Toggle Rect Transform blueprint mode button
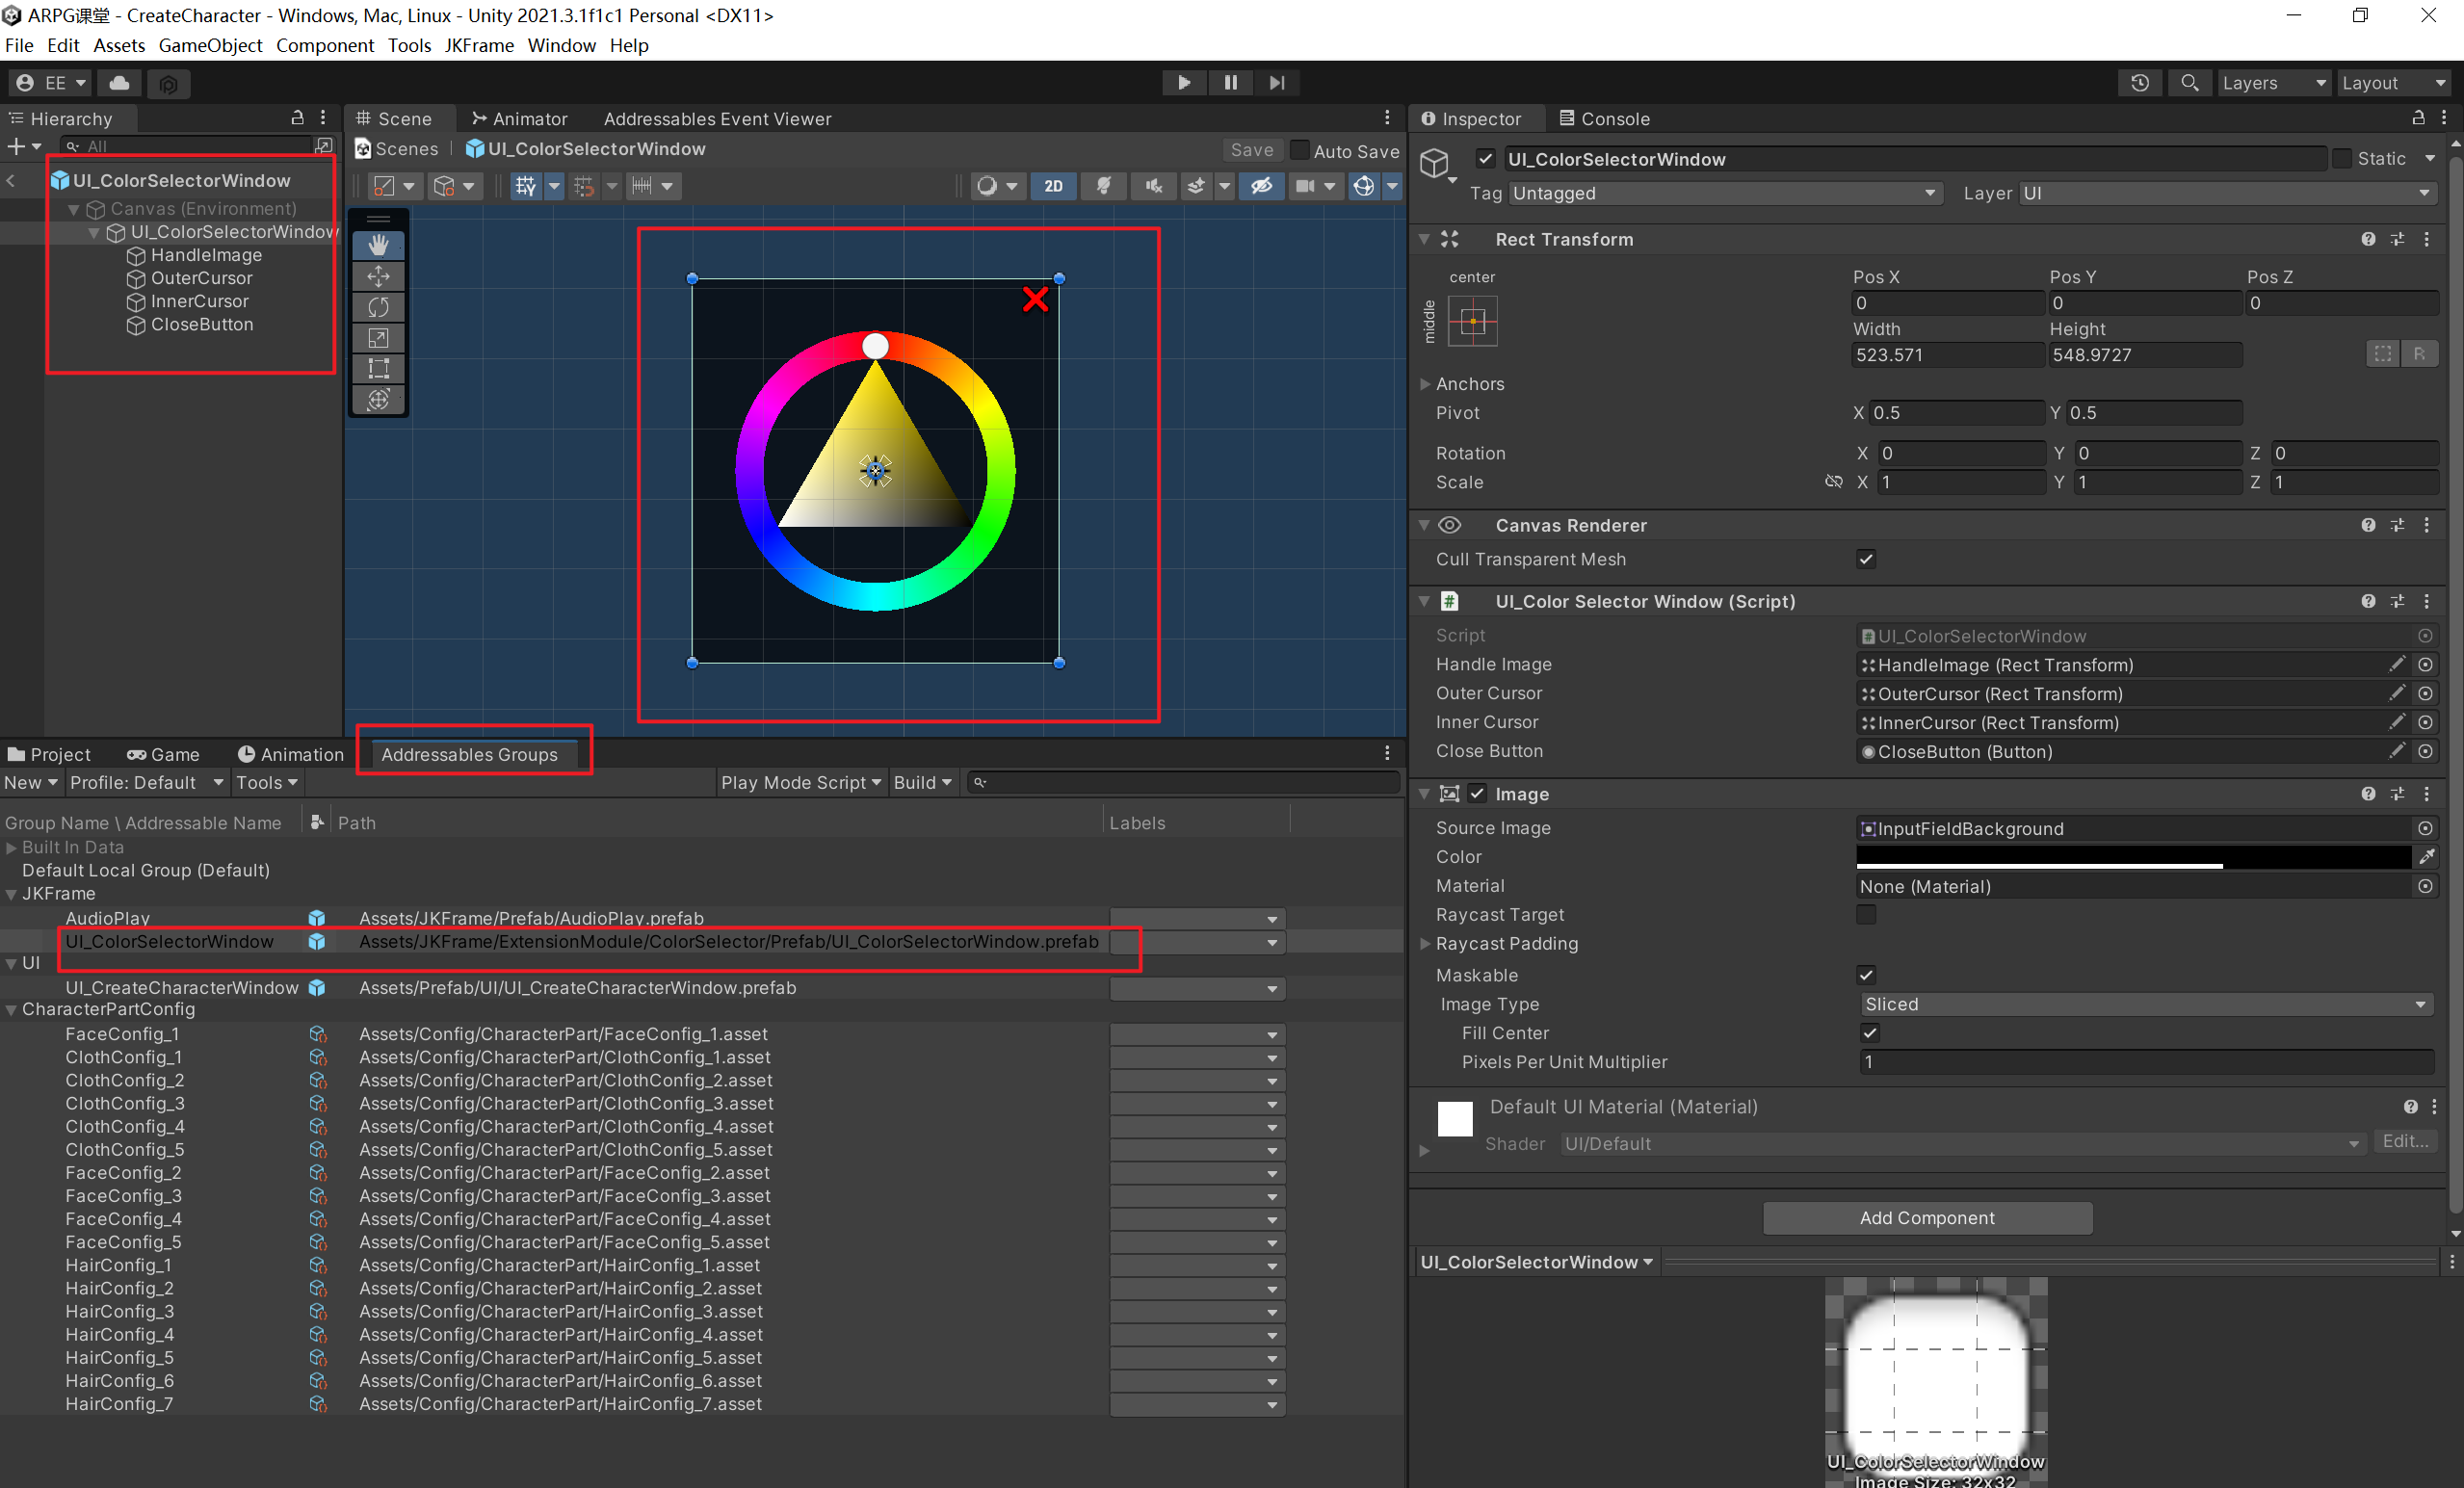The width and height of the screenshot is (2464, 1488). [2383, 354]
